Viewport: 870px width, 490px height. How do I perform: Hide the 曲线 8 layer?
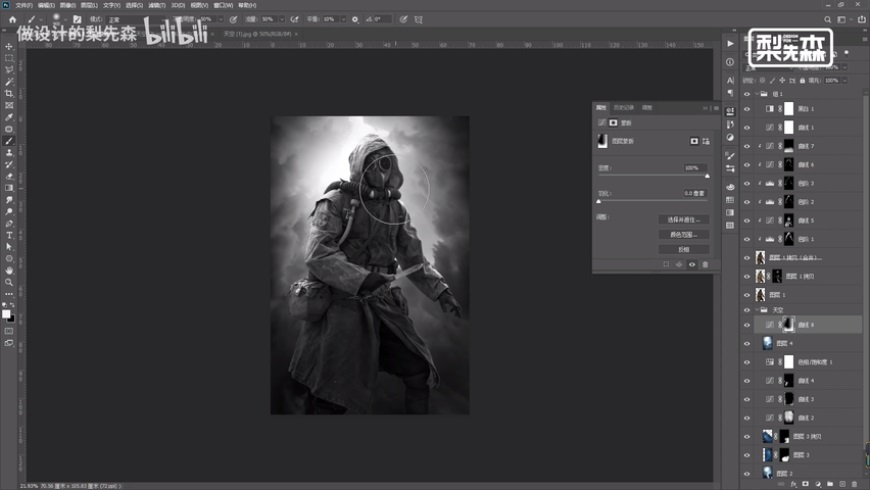[747, 325]
